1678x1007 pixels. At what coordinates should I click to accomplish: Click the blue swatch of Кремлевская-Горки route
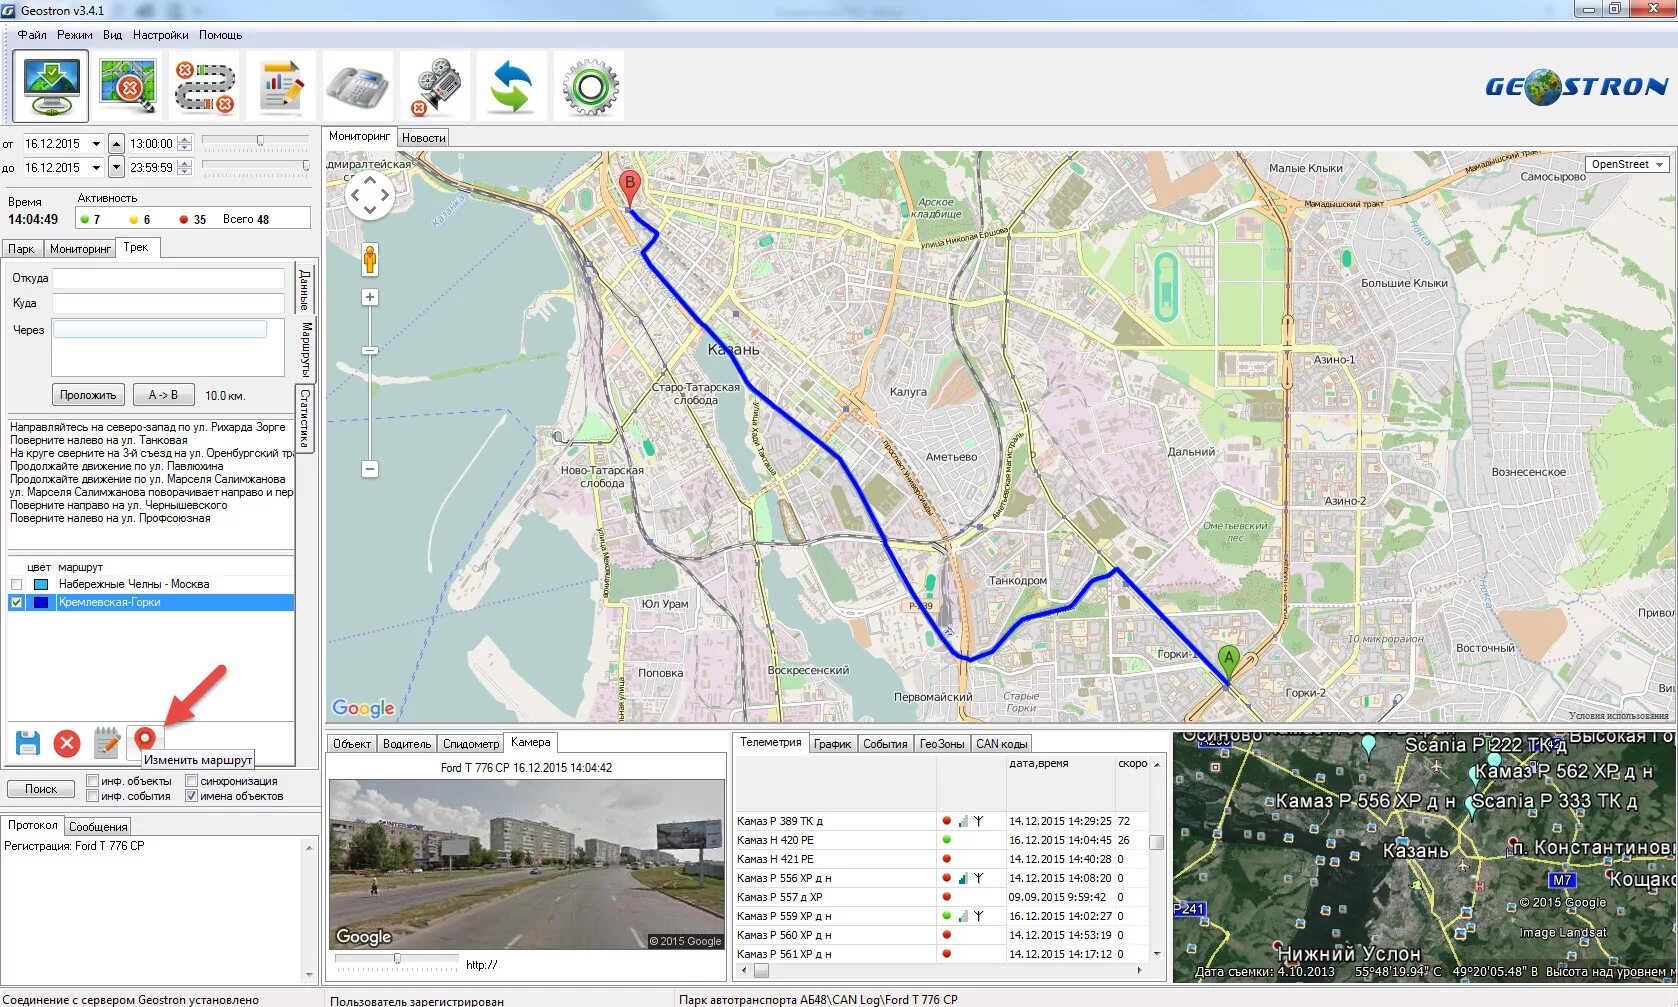41,602
